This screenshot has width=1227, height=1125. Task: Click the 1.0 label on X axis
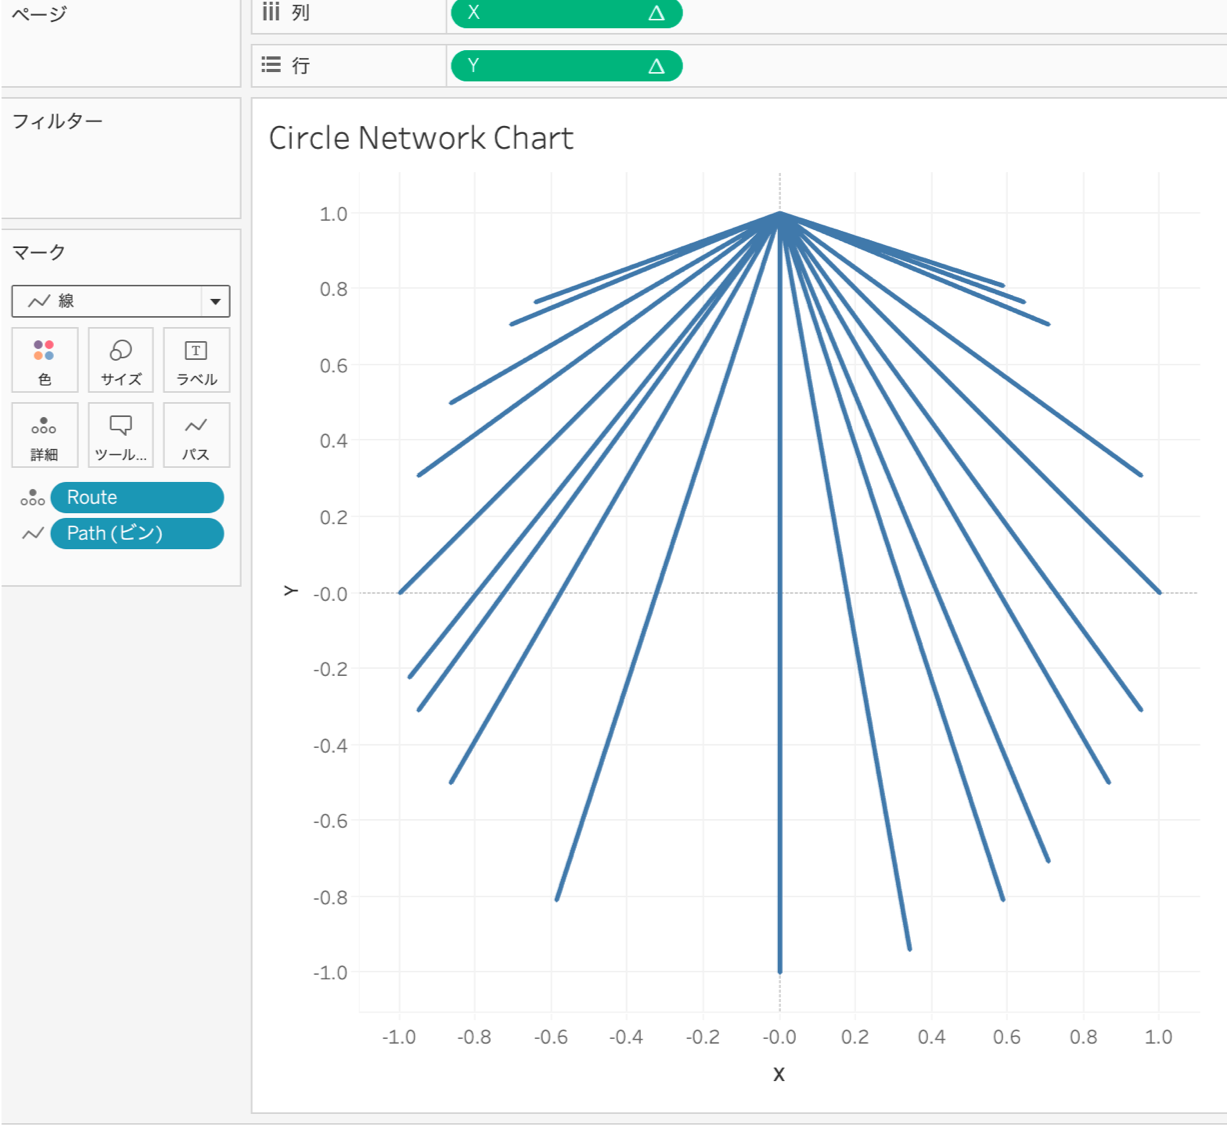tap(1158, 1037)
